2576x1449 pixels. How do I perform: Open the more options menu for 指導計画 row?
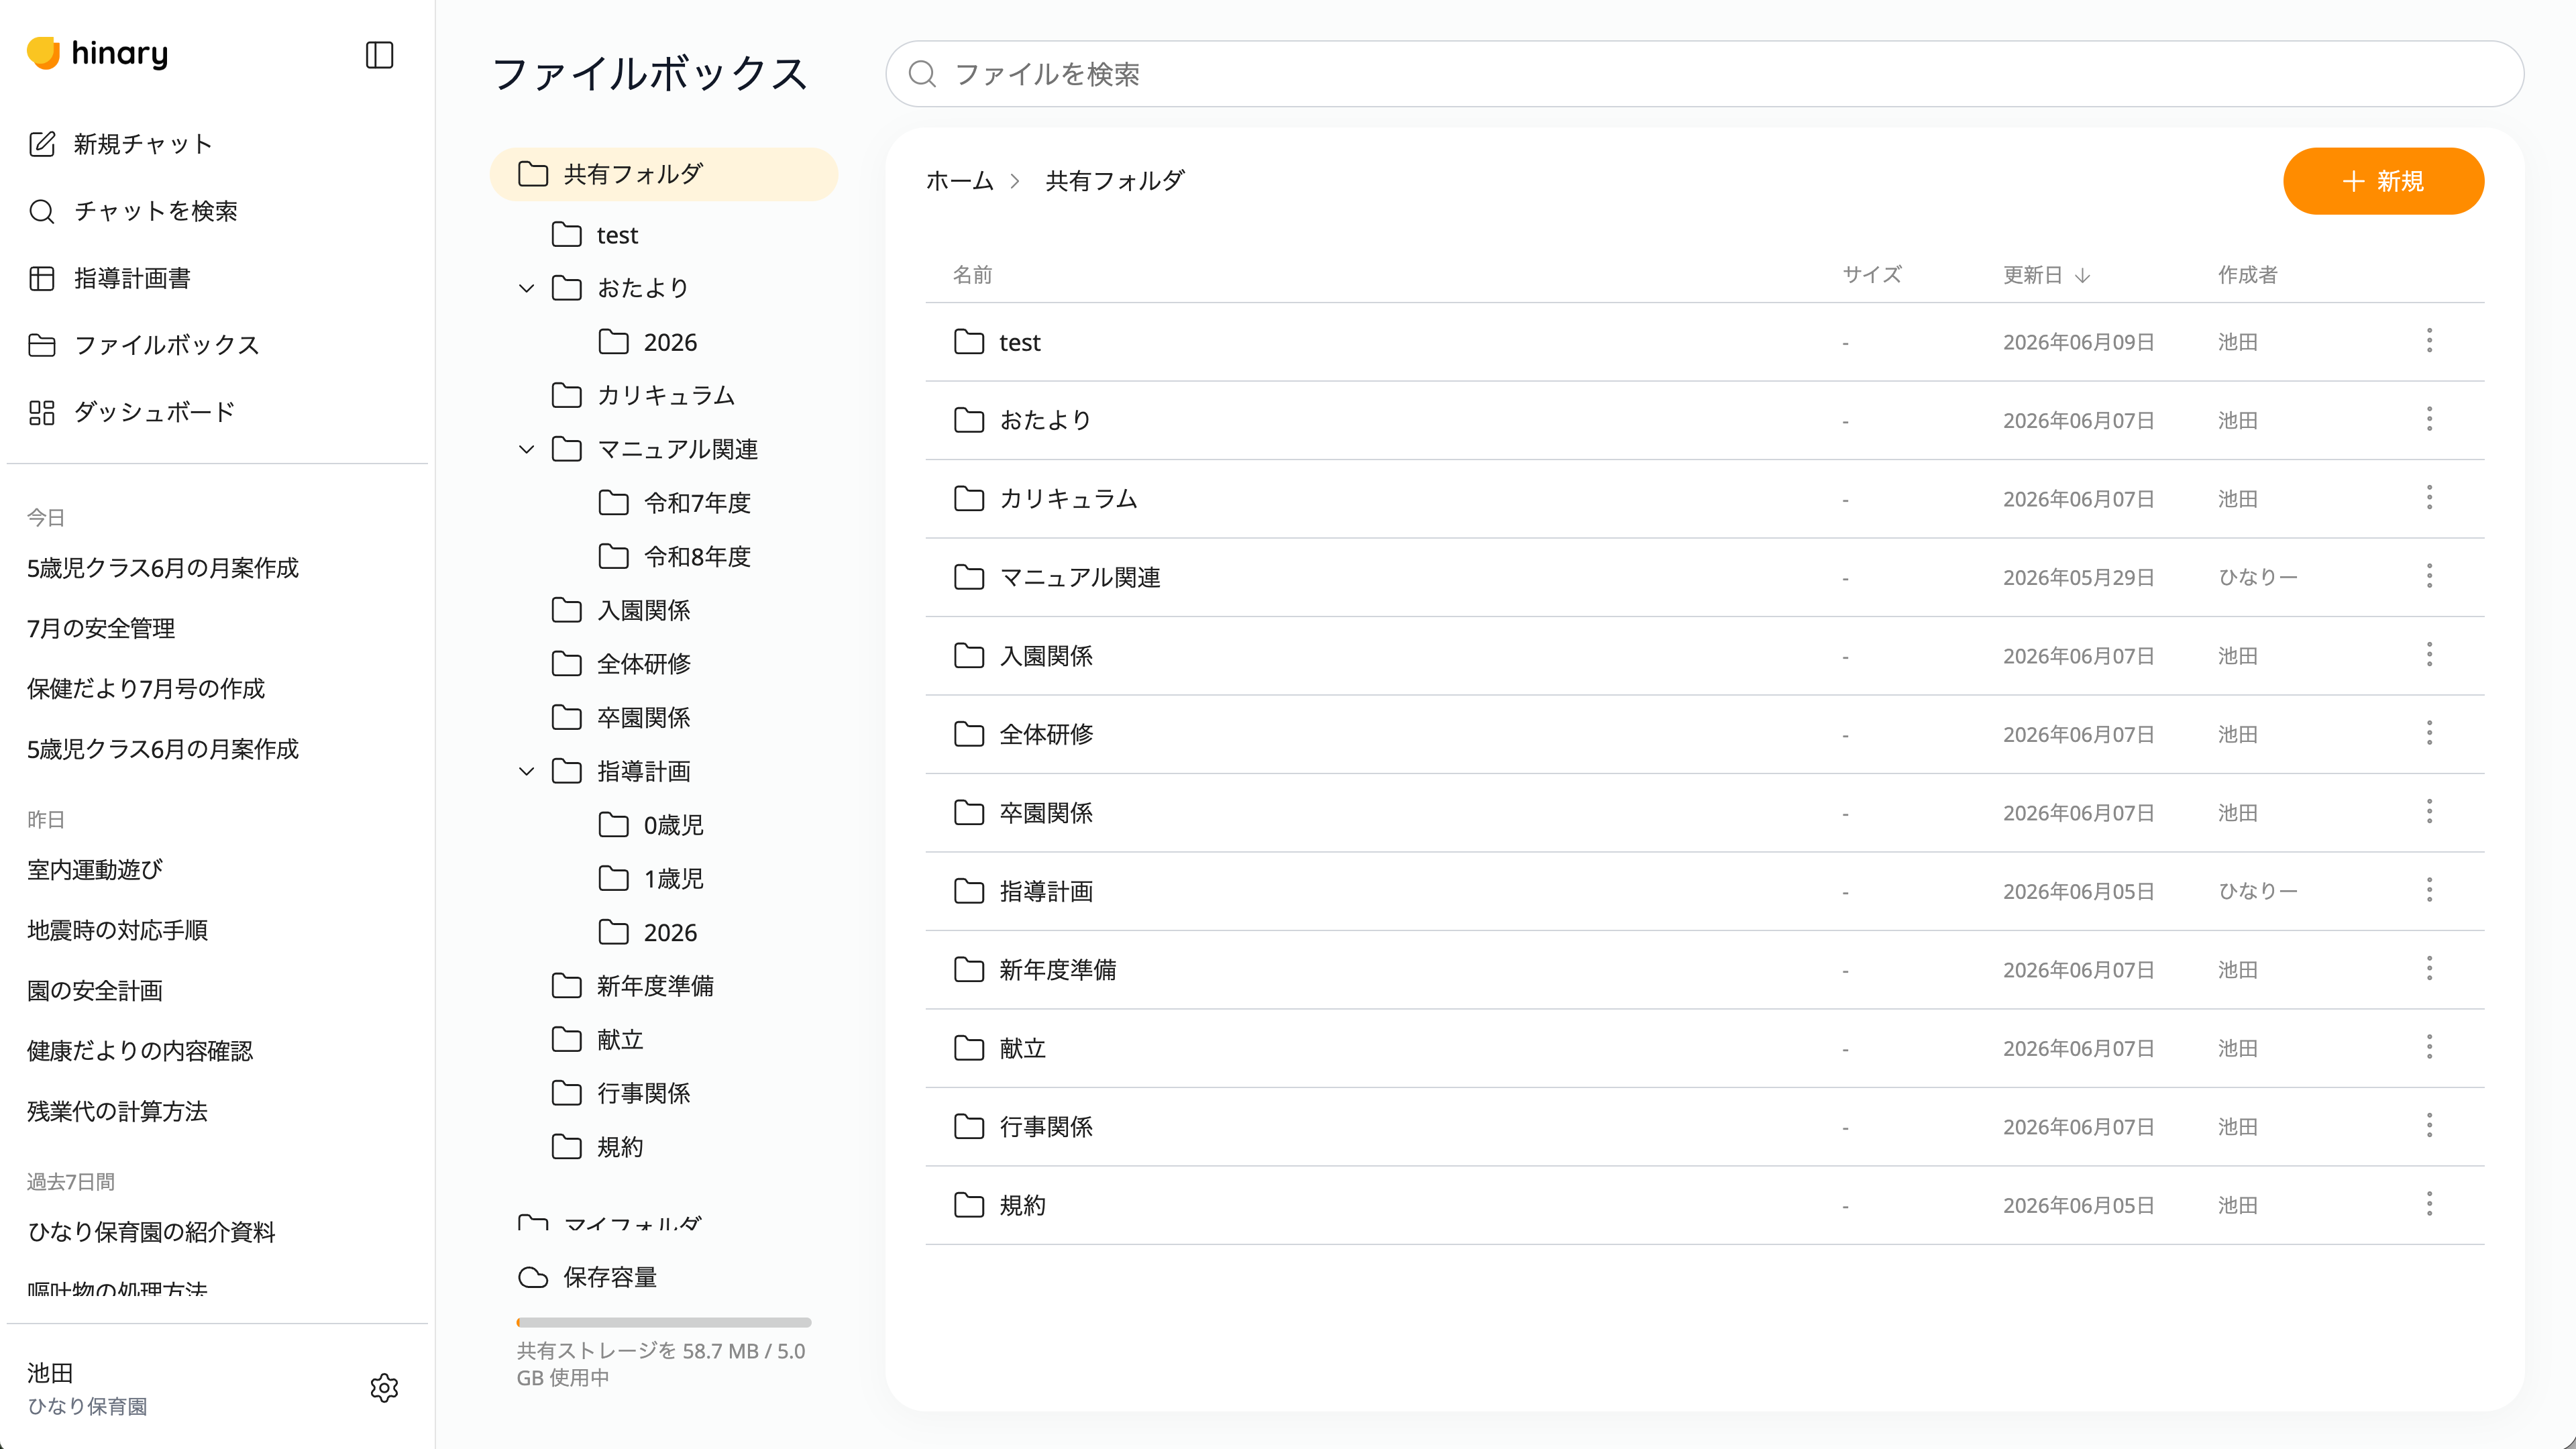(2429, 890)
